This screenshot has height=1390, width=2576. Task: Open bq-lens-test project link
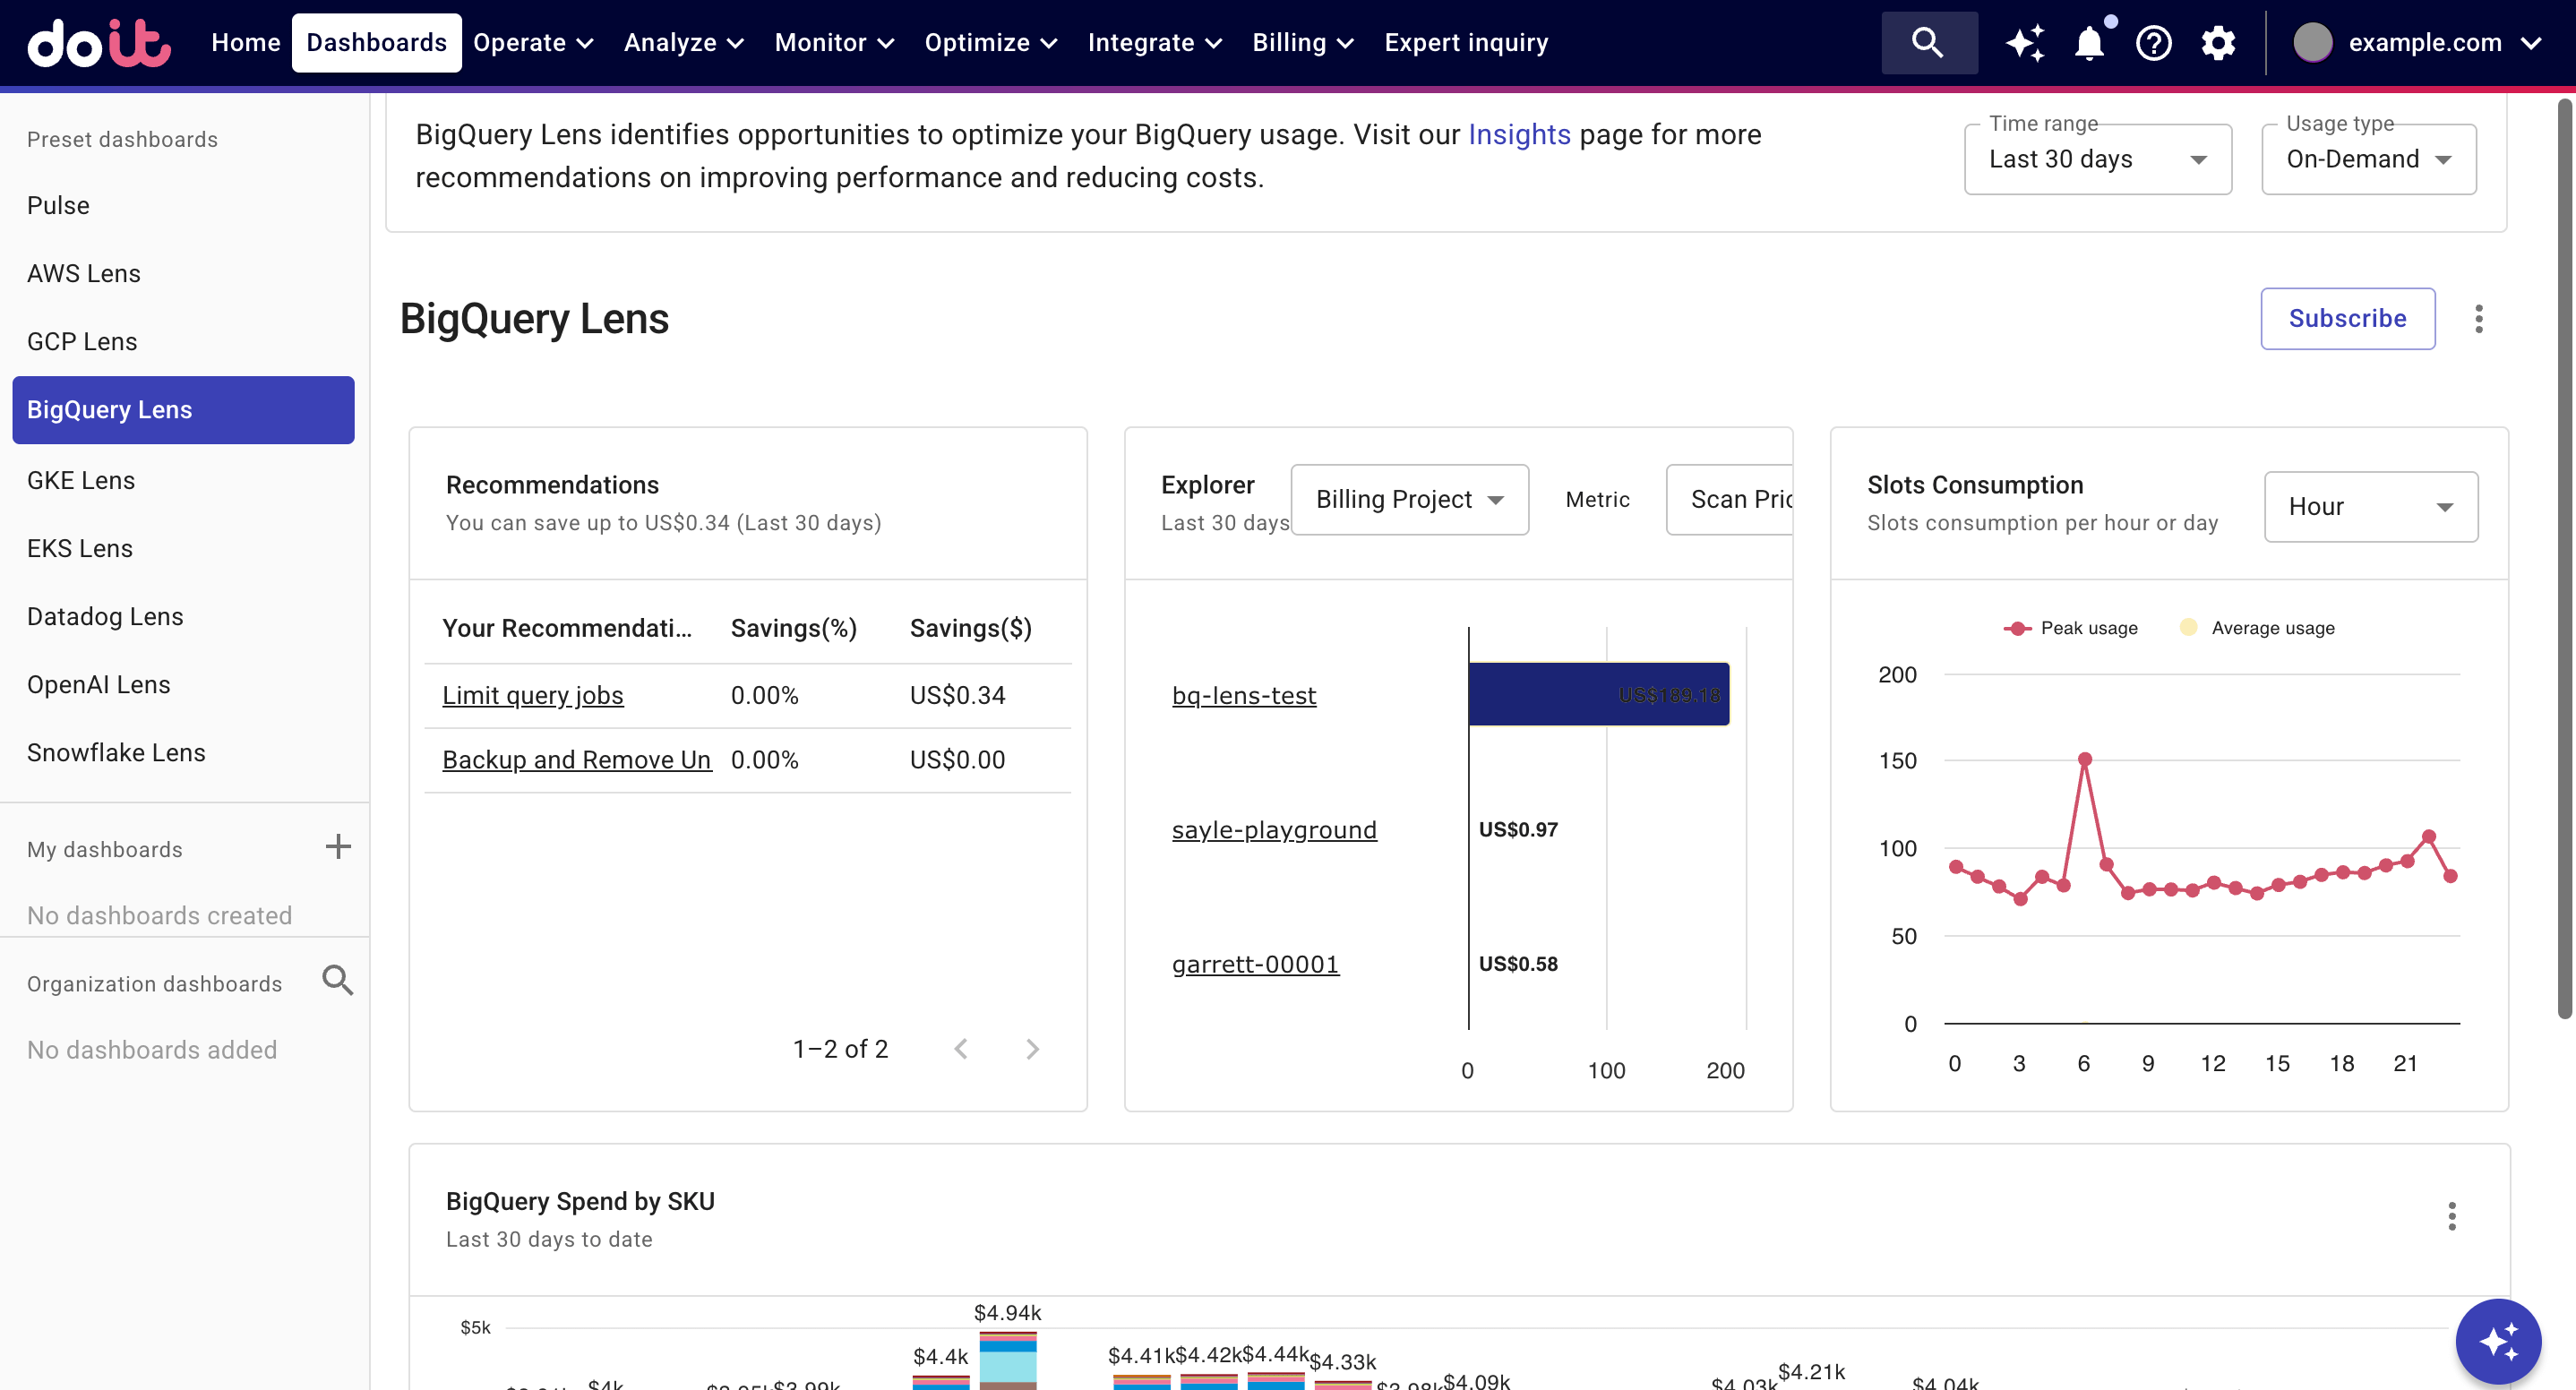point(1244,695)
